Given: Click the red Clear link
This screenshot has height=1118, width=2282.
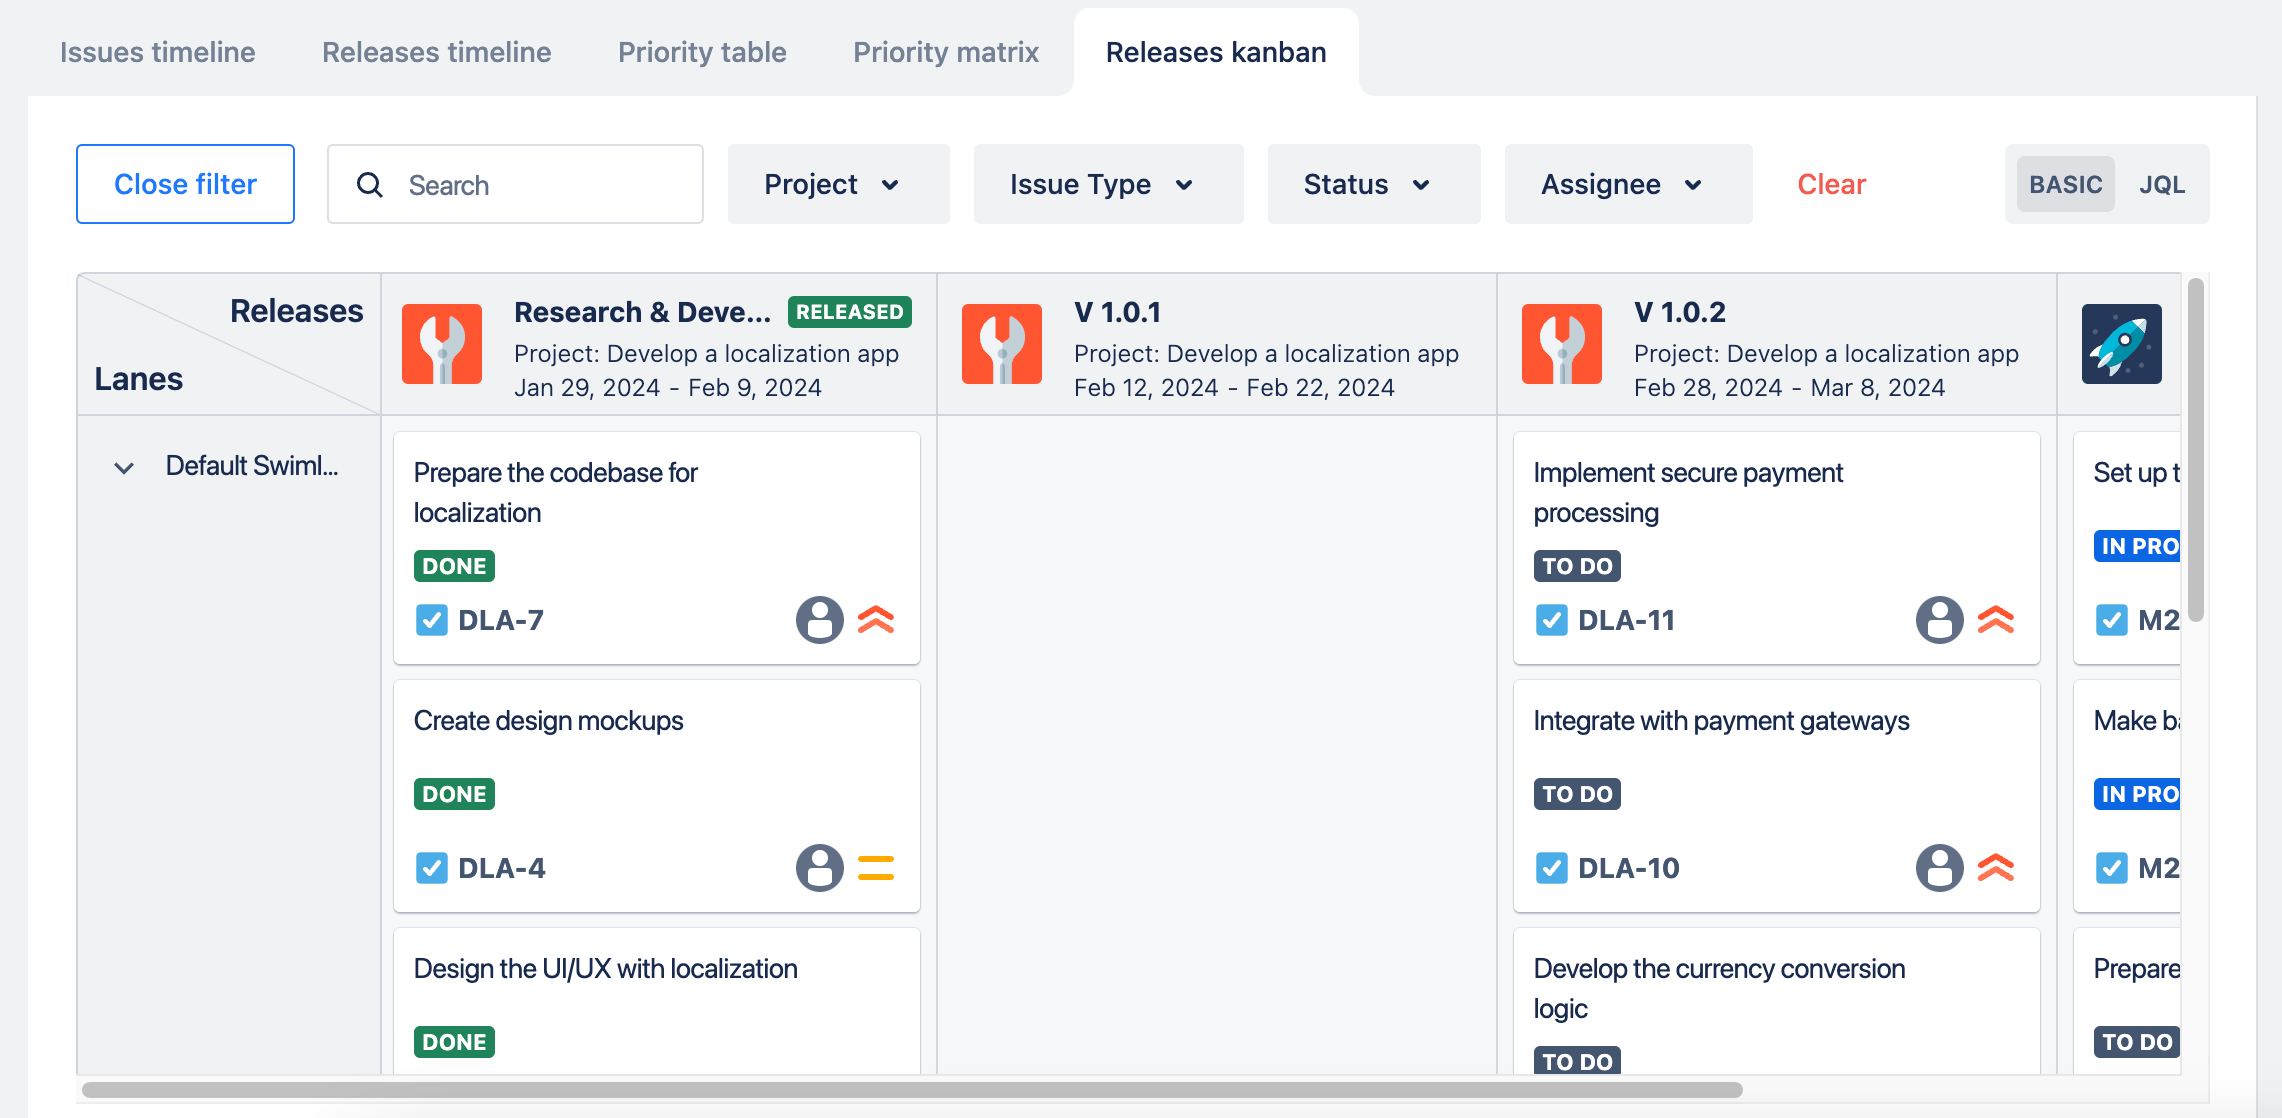Looking at the screenshot, I should (x=1831, y=185).
